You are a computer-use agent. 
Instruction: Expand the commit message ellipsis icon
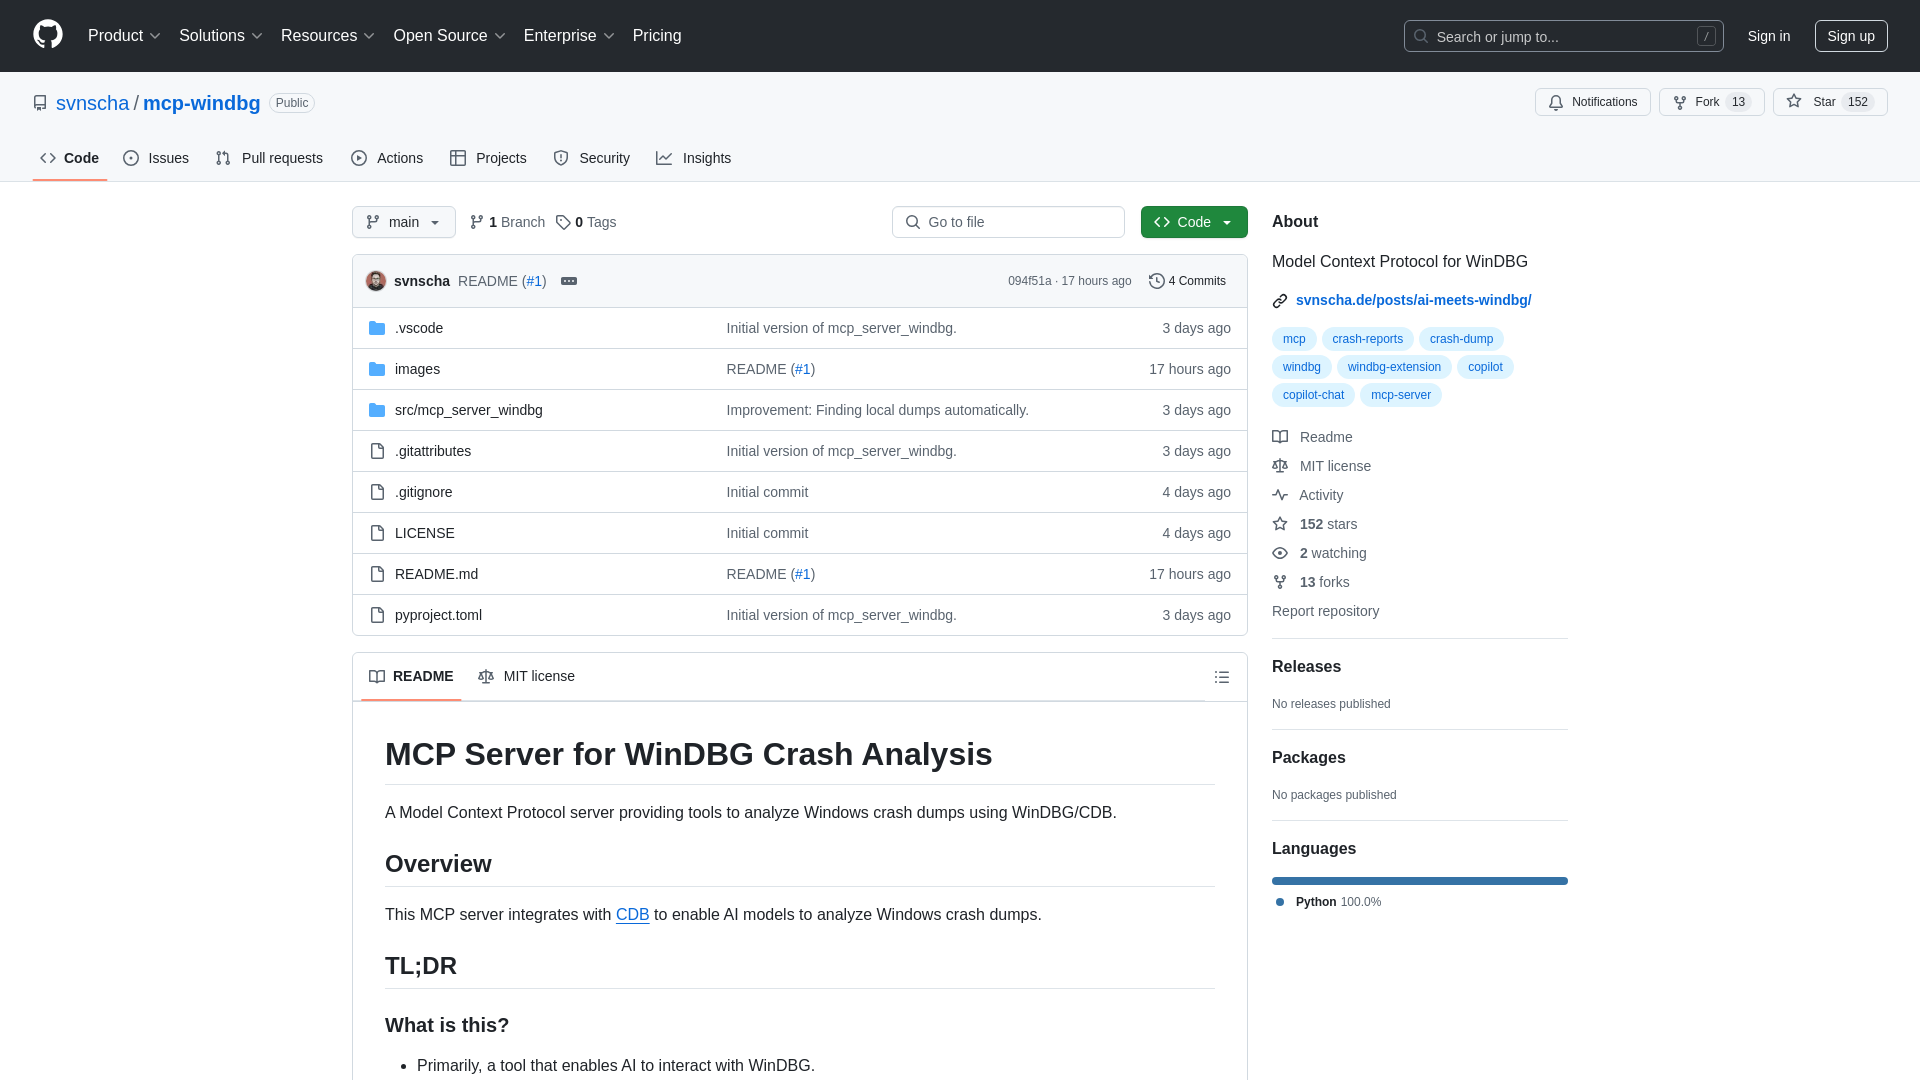(x=569, y=281)
